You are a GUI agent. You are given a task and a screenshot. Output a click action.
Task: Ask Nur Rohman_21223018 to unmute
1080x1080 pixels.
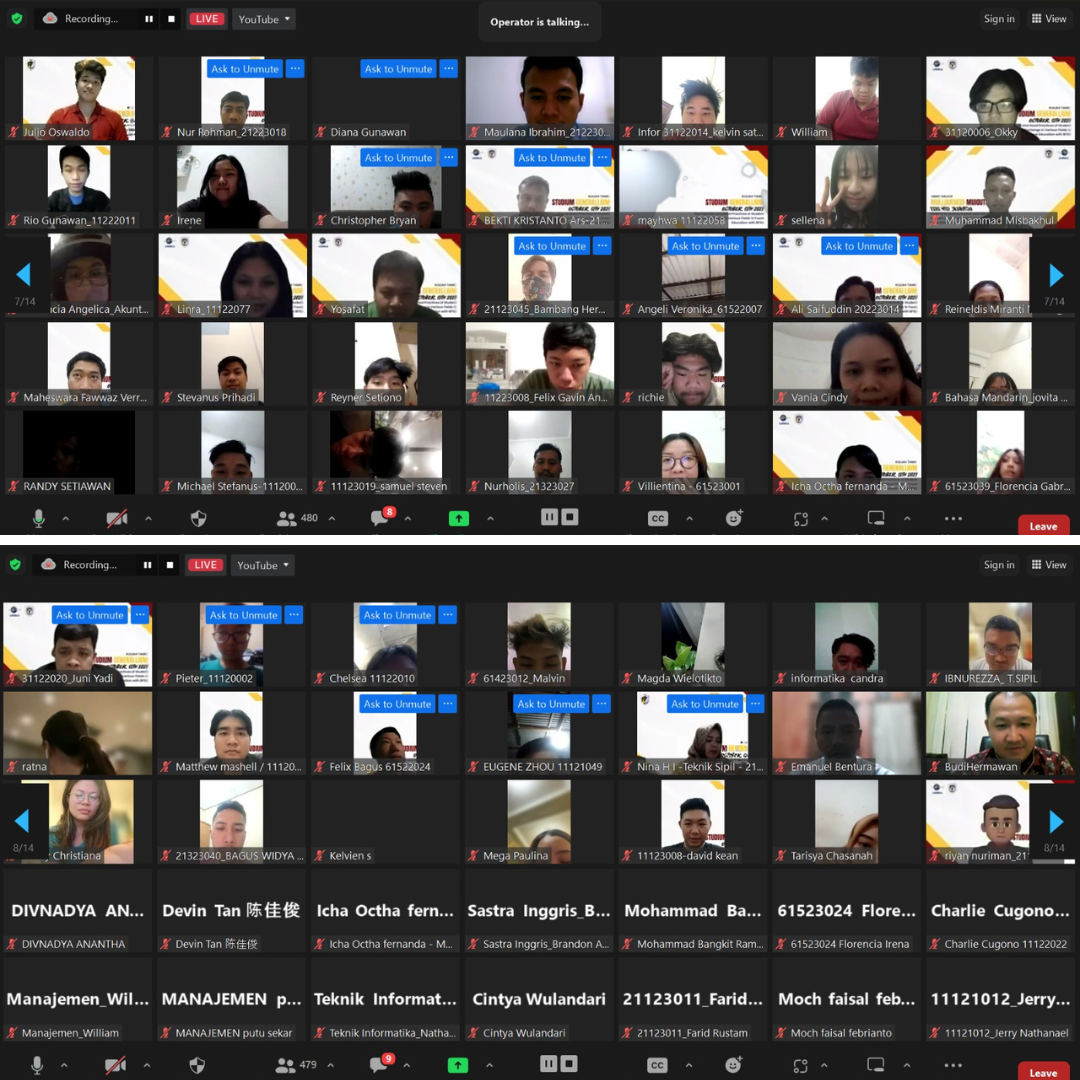[245, 69]
